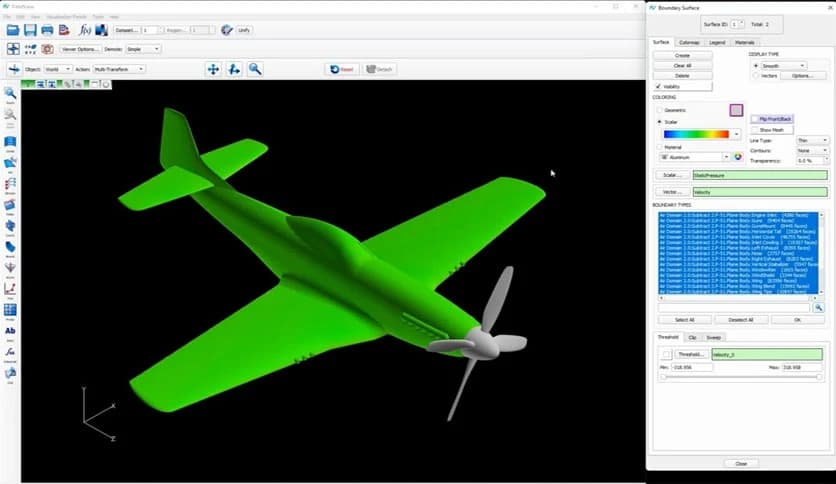Click the geometric color swatch
Screen dimensions: 836x484
click(x=736, y=110)
